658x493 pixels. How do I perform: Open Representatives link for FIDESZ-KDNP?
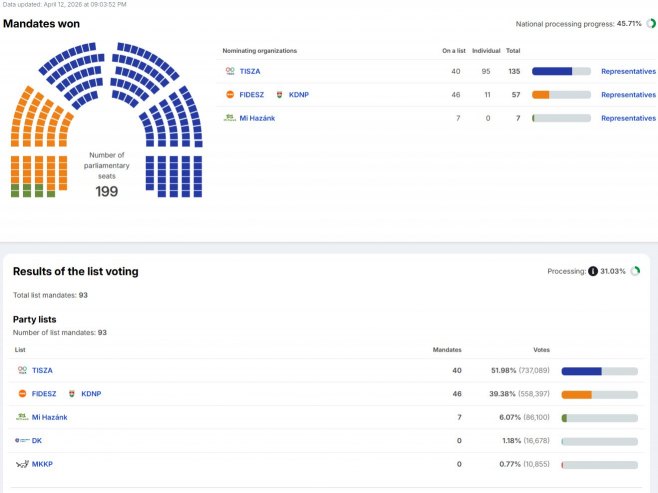[628, 95]
